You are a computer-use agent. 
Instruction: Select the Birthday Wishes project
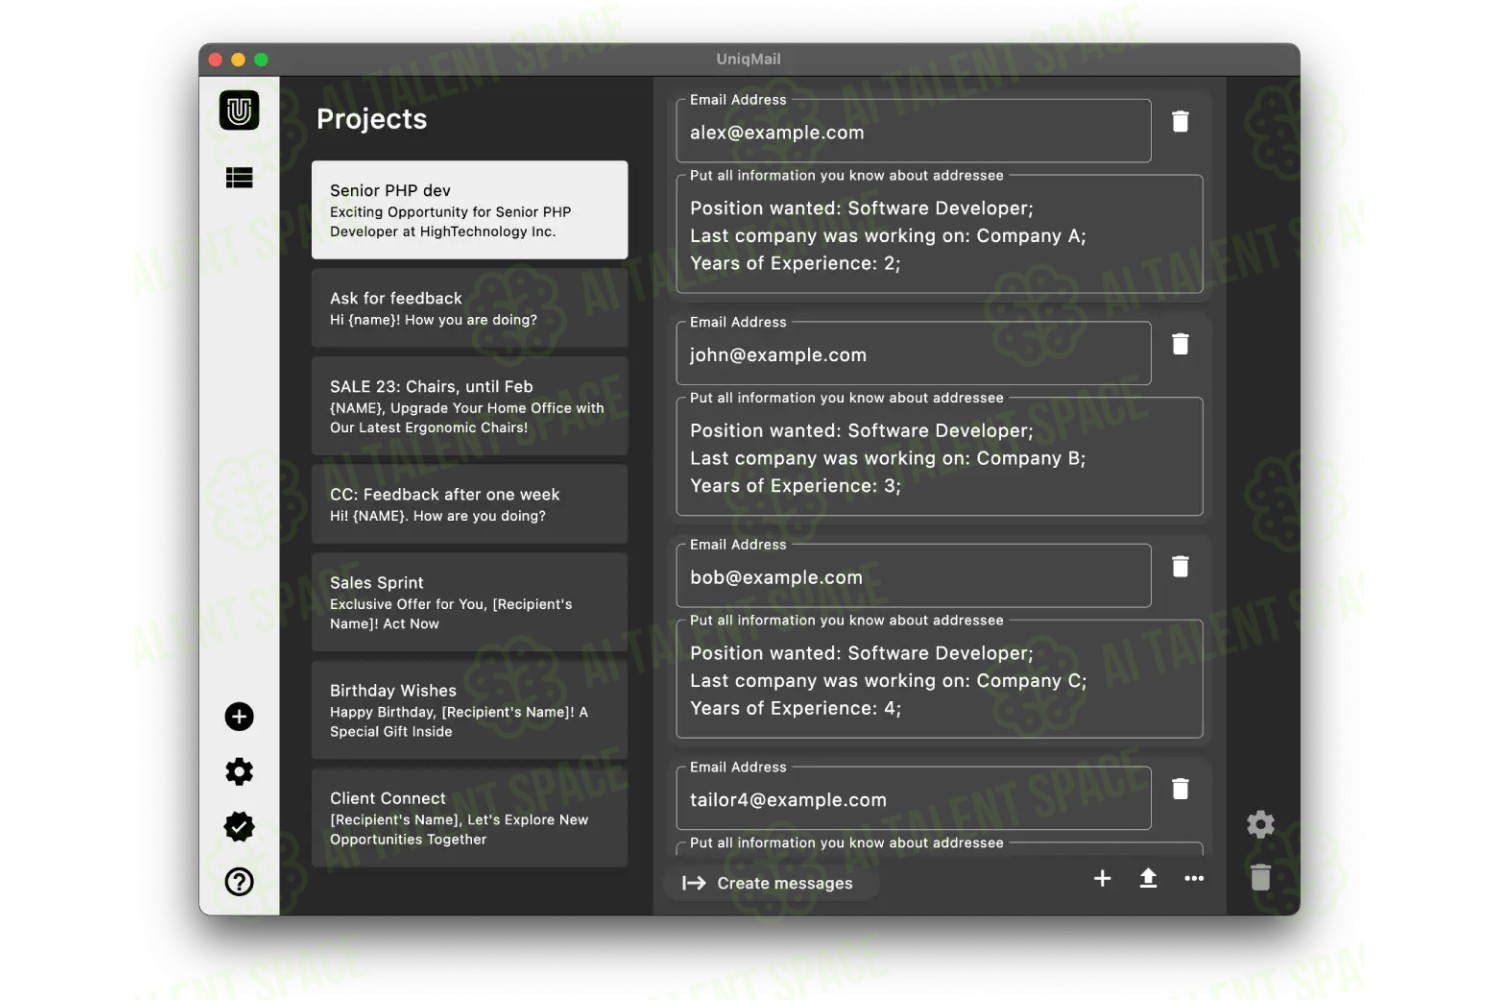[470, 710]
